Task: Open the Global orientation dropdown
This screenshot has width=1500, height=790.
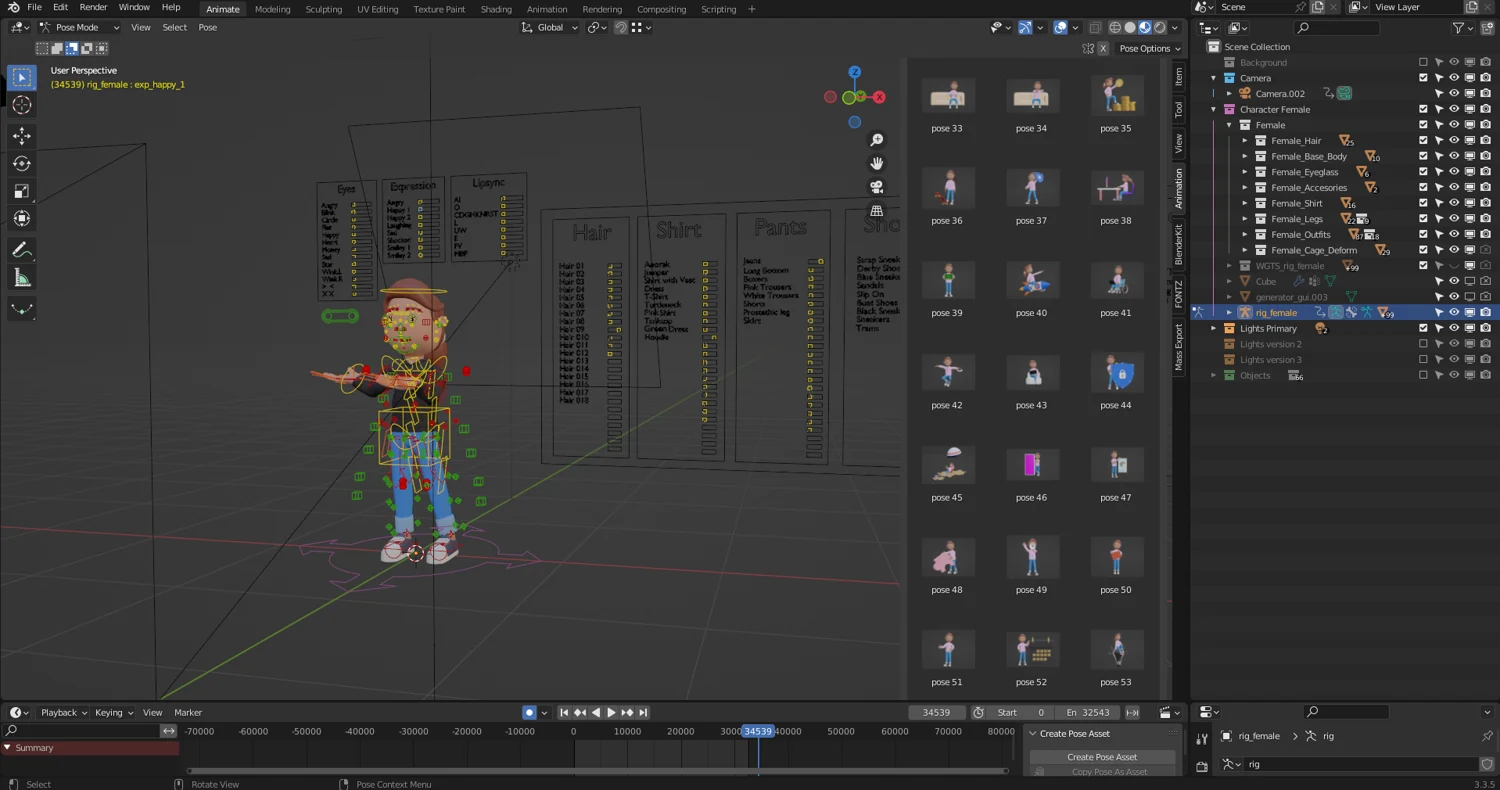Action: [x=550, y=27]
